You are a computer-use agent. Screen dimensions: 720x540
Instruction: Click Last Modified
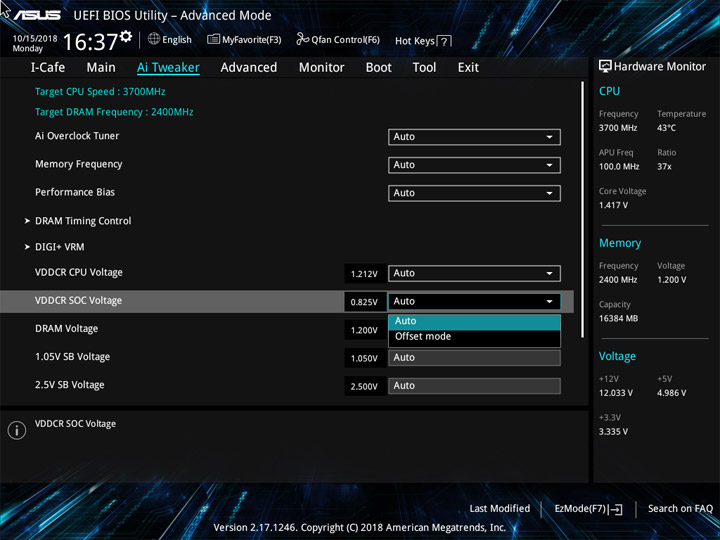tap(500, 508)
